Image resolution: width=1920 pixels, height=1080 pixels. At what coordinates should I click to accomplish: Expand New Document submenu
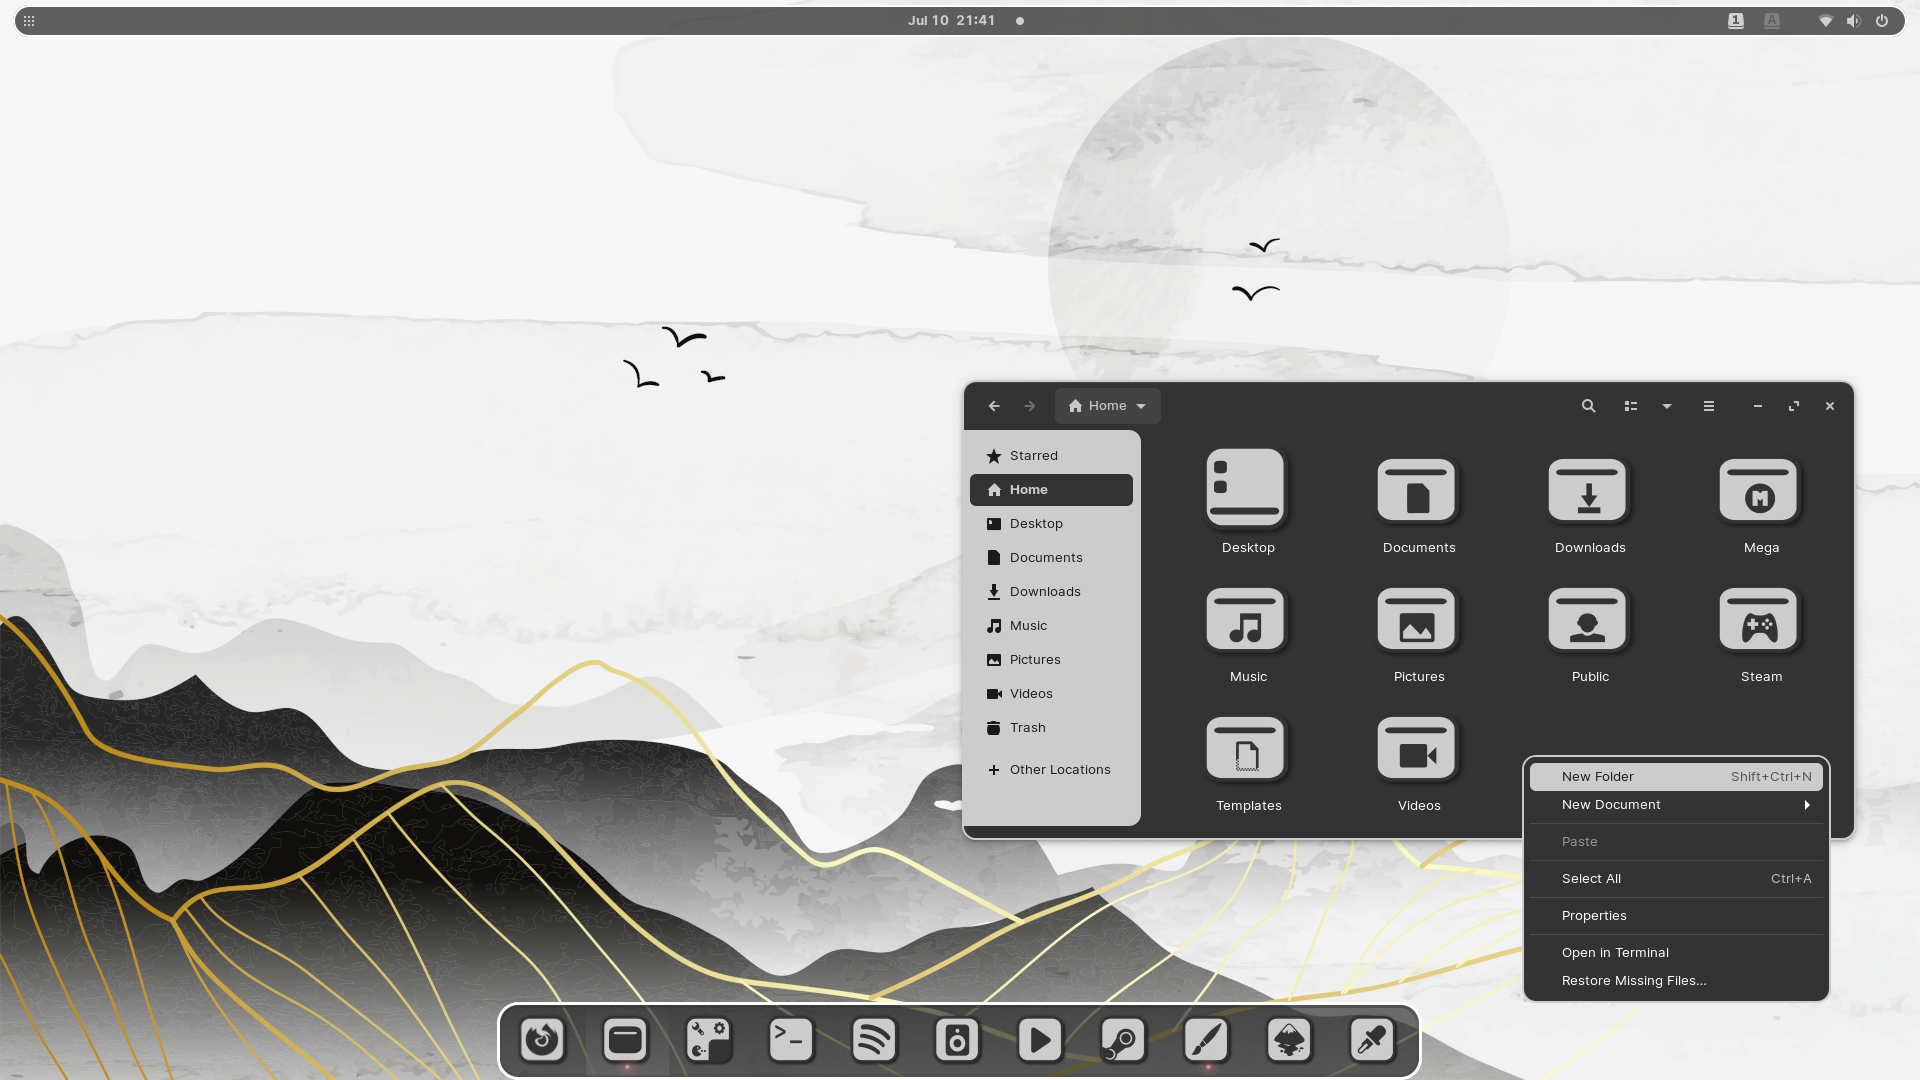[1676, 805]
